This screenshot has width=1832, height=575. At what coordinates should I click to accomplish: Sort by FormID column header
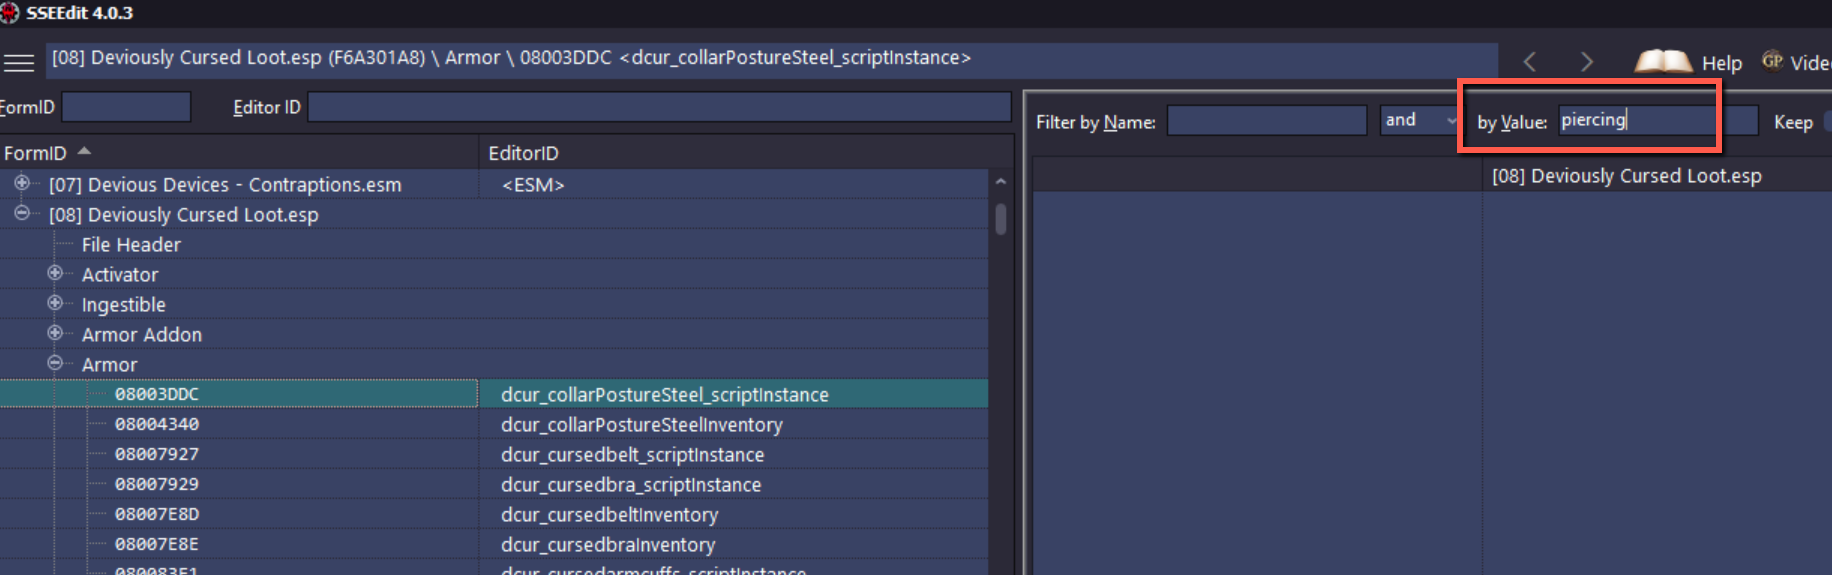click(239, 153)
